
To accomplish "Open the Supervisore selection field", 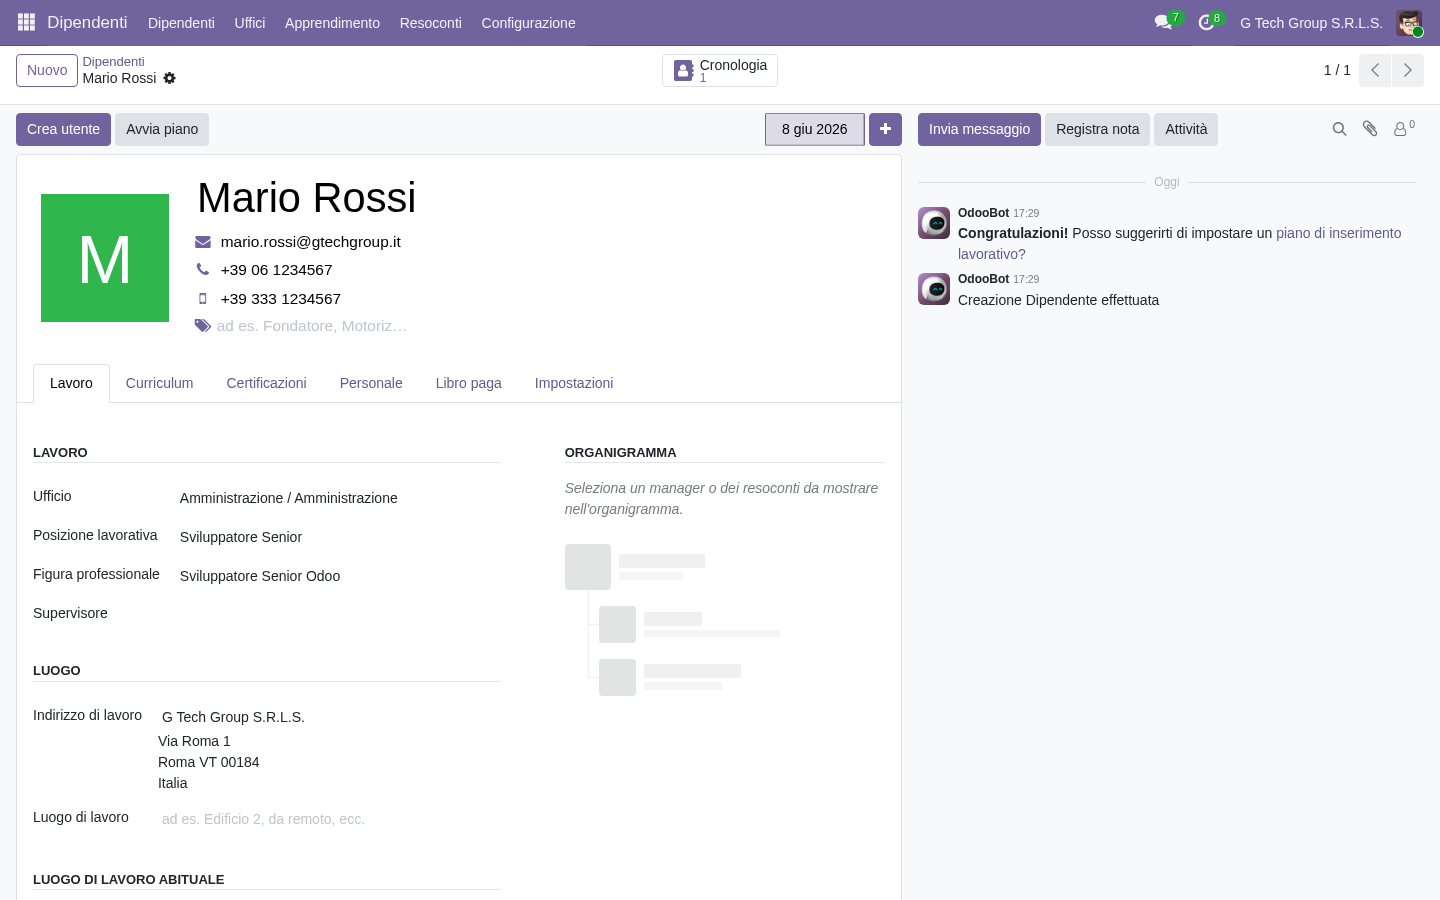I will pyautogui.click(x=338, y=614).
